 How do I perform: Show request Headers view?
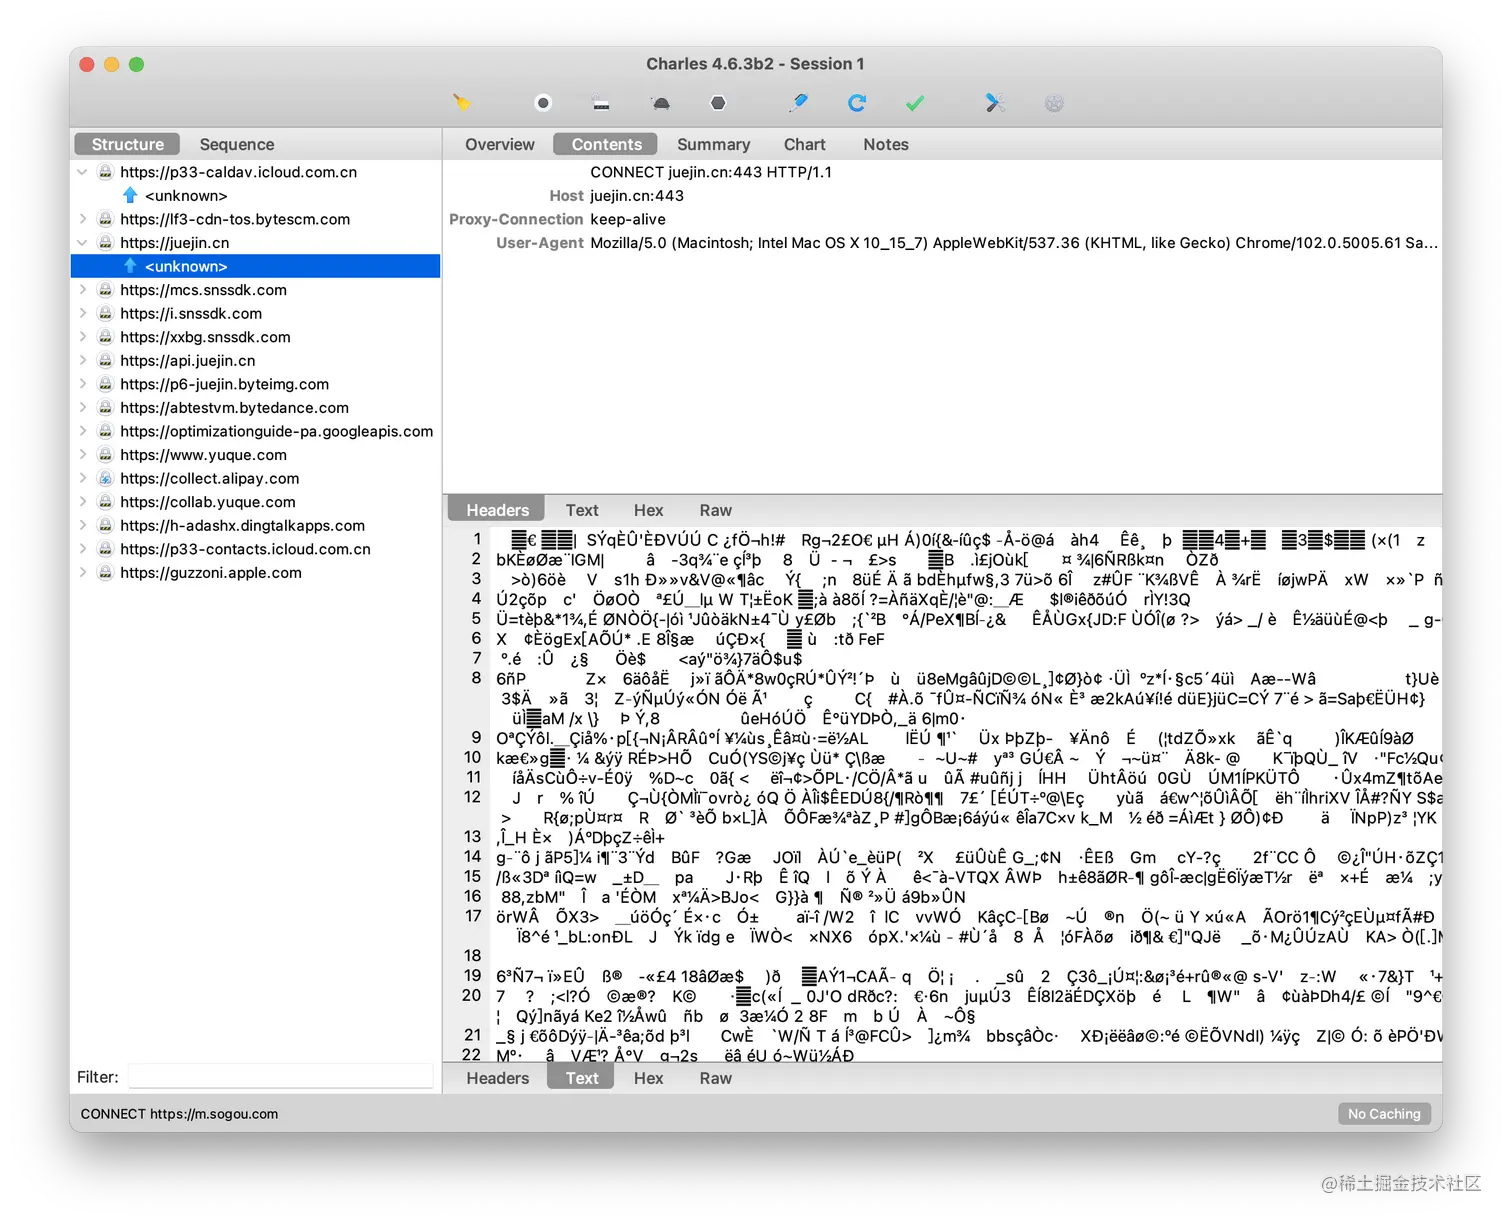pyautogui.click(x=497, y=510)
